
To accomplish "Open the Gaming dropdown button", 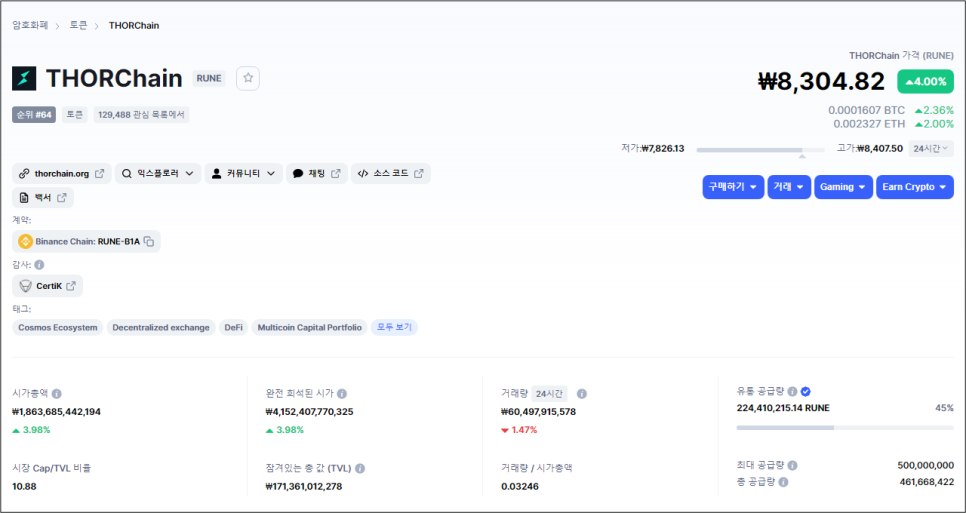I will 843,187.
